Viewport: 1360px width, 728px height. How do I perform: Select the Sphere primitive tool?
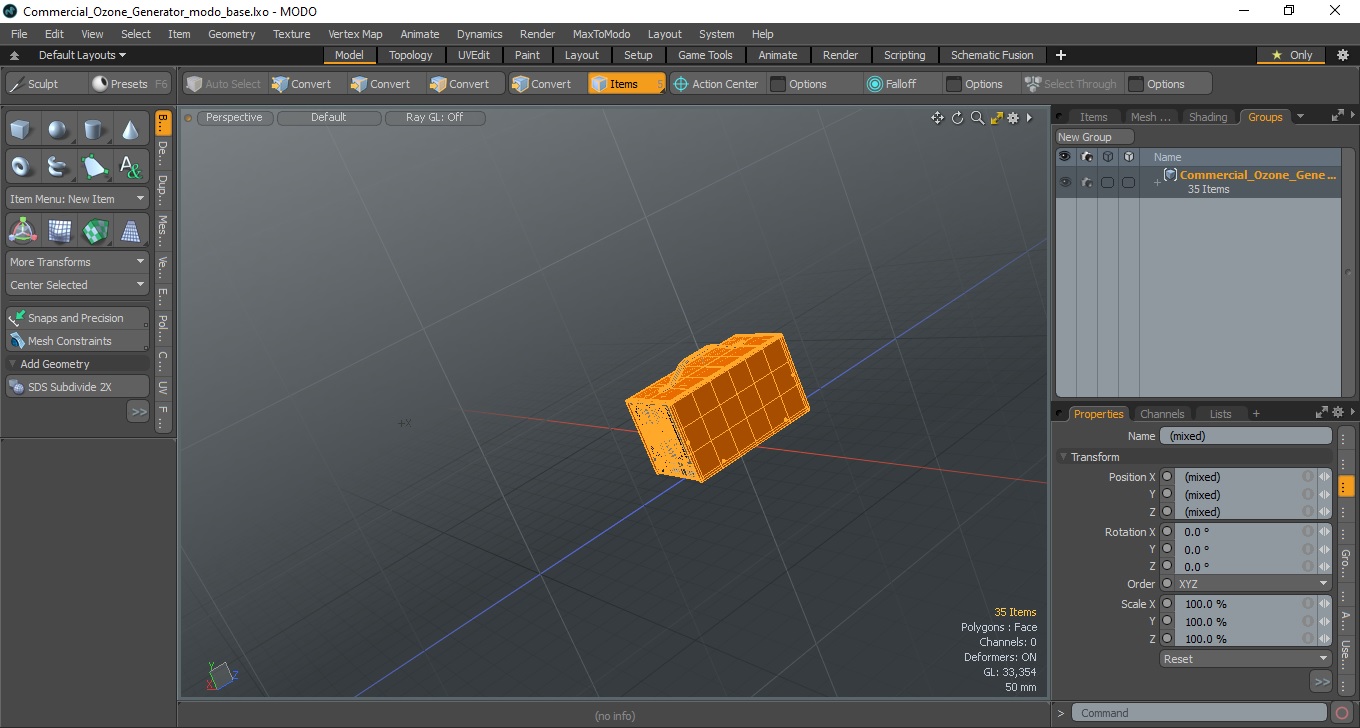coord(59,130)
